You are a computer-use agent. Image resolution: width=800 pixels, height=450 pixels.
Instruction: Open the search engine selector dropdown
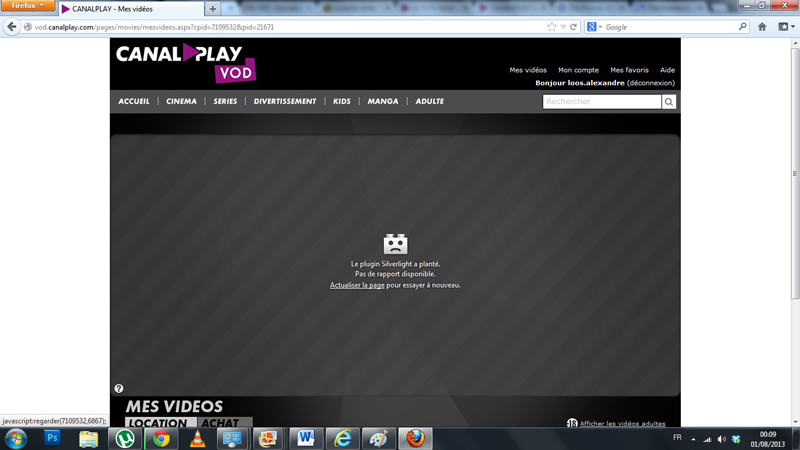pos(594,27)
